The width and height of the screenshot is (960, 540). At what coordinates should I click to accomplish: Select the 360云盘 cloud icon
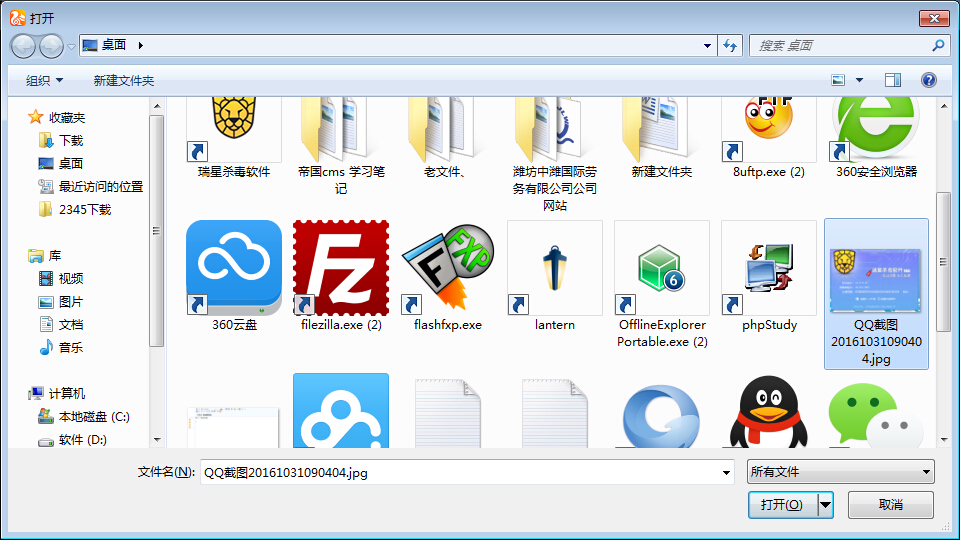[x=234, y=268]
